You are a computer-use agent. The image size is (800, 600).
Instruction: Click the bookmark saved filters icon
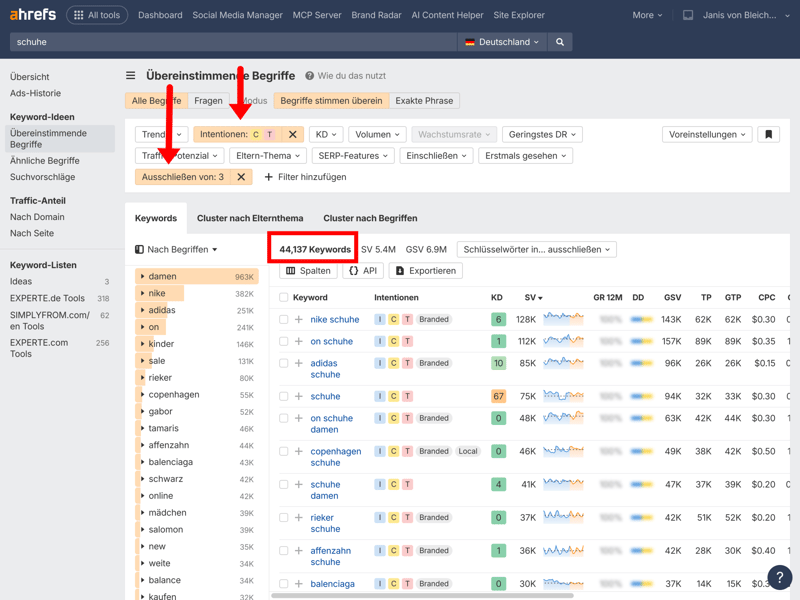coord(768,134)
